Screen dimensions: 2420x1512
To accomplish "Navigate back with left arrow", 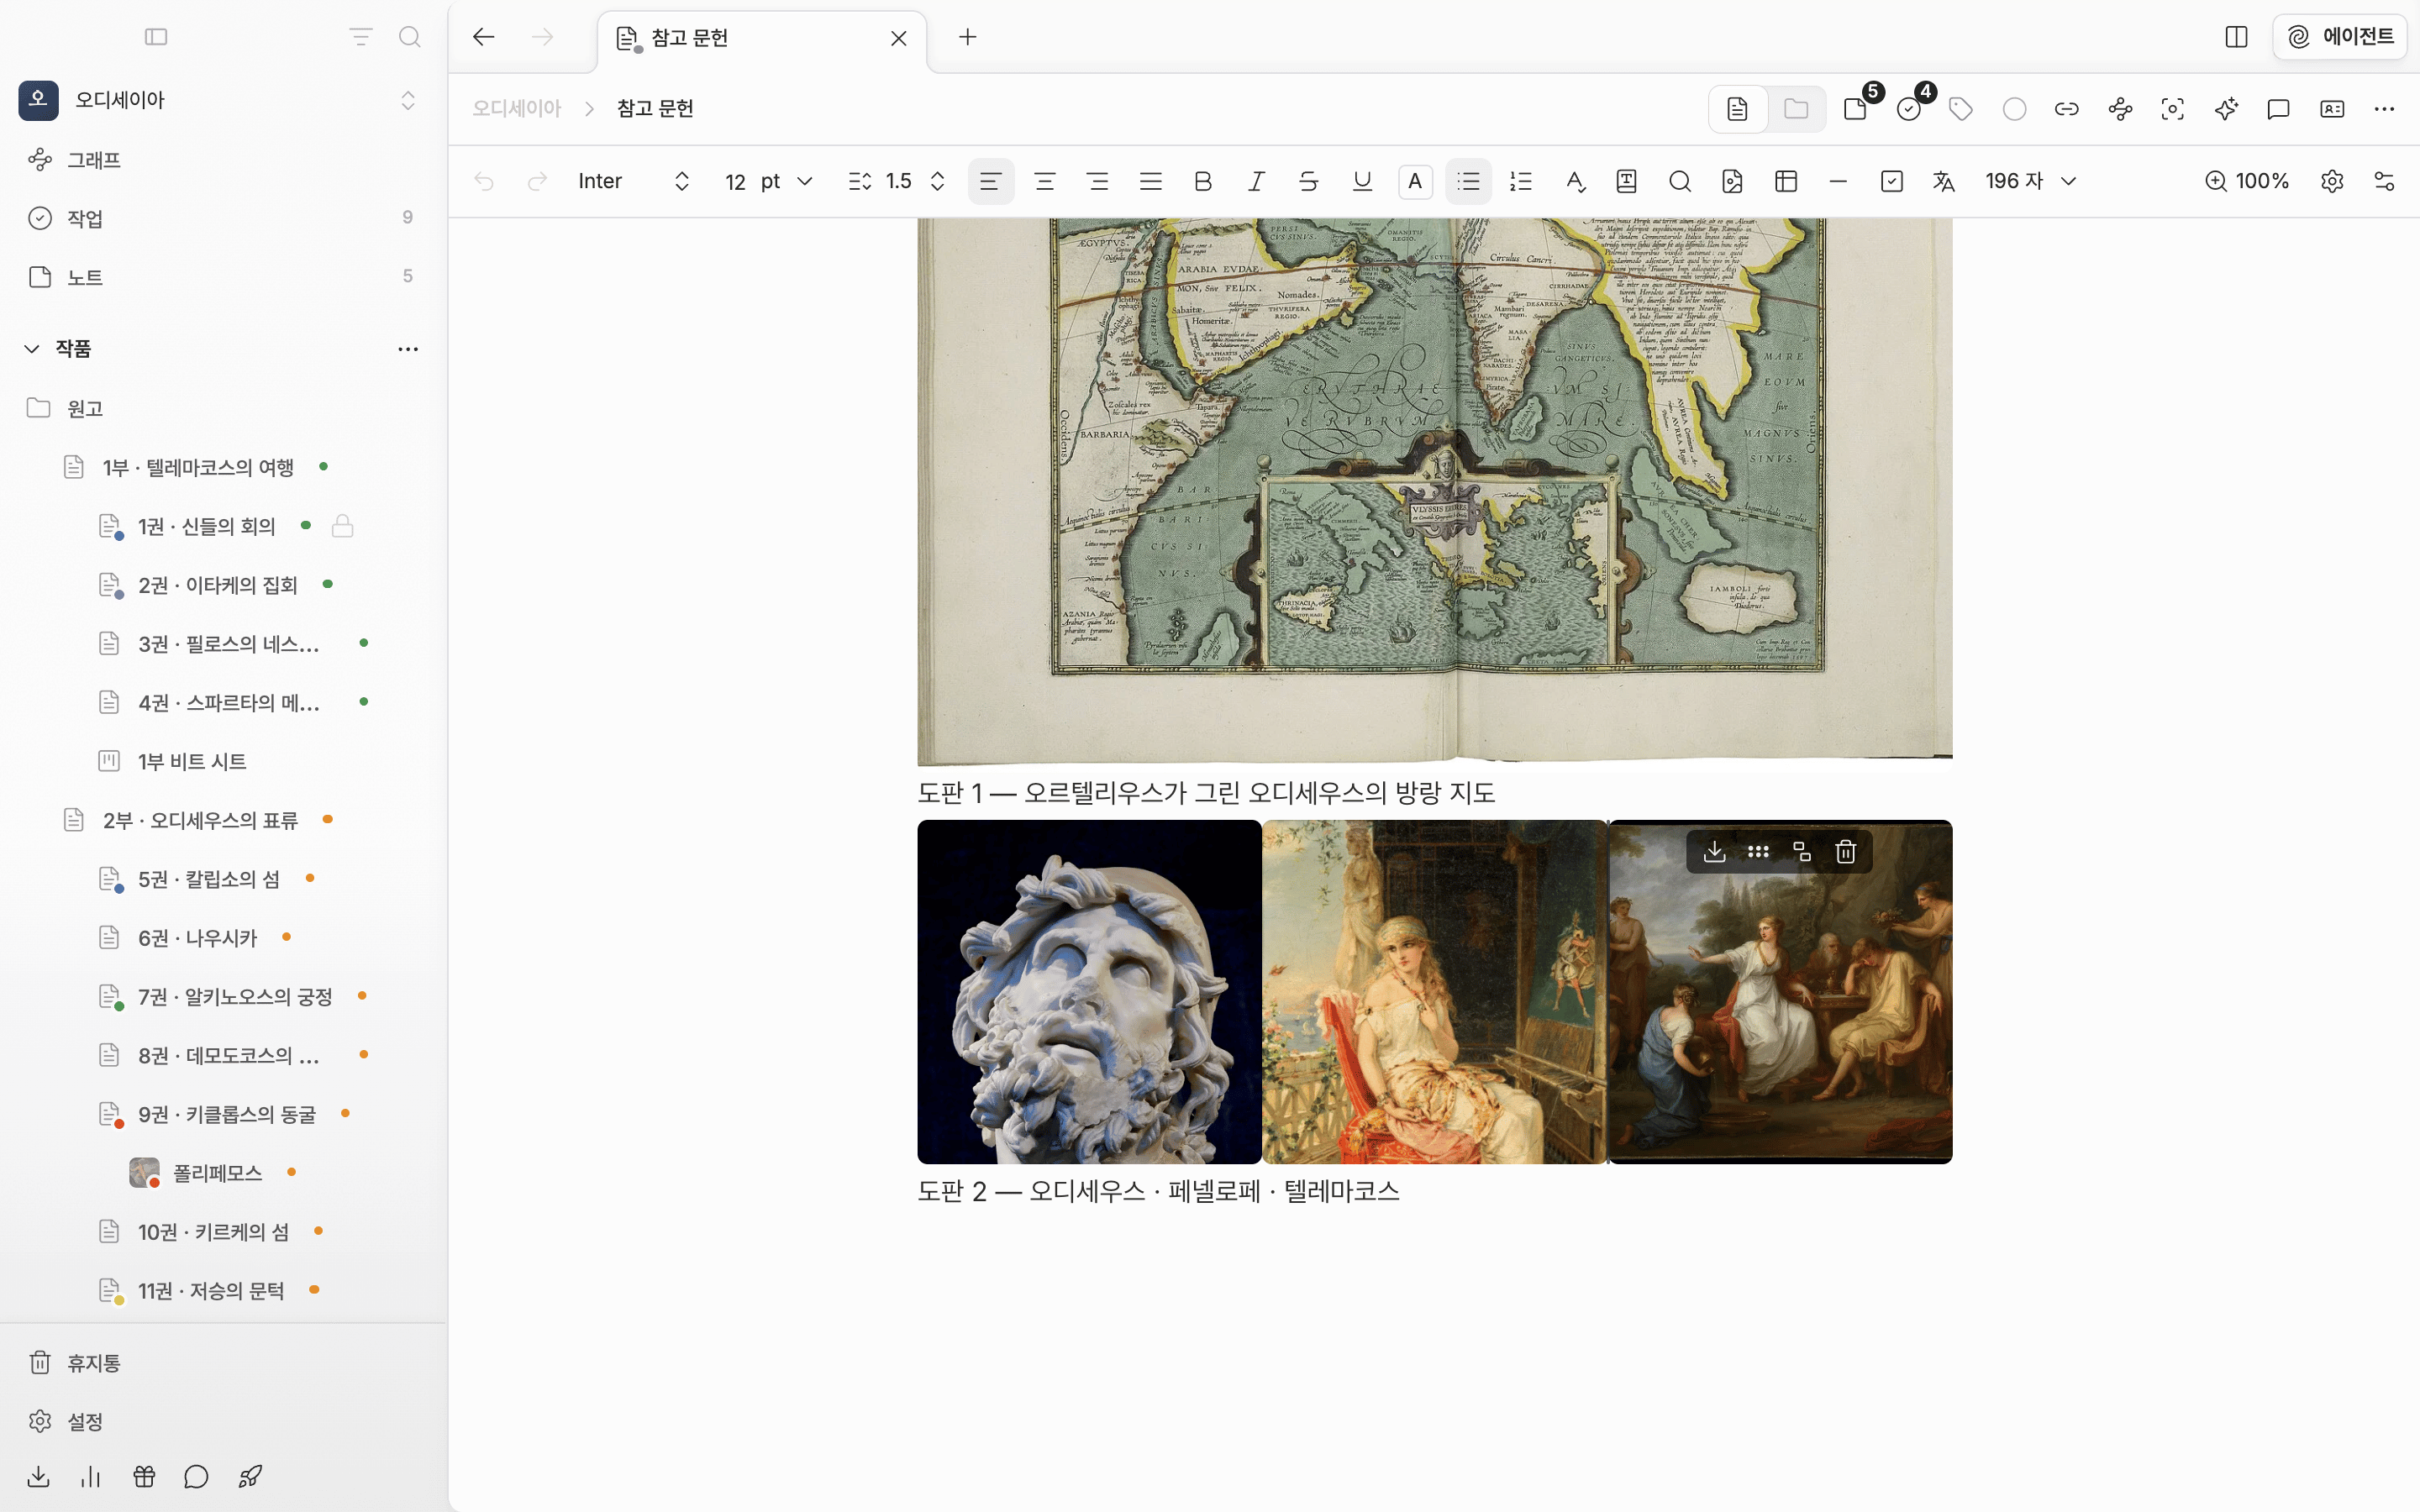I will (x=484, y=37).
